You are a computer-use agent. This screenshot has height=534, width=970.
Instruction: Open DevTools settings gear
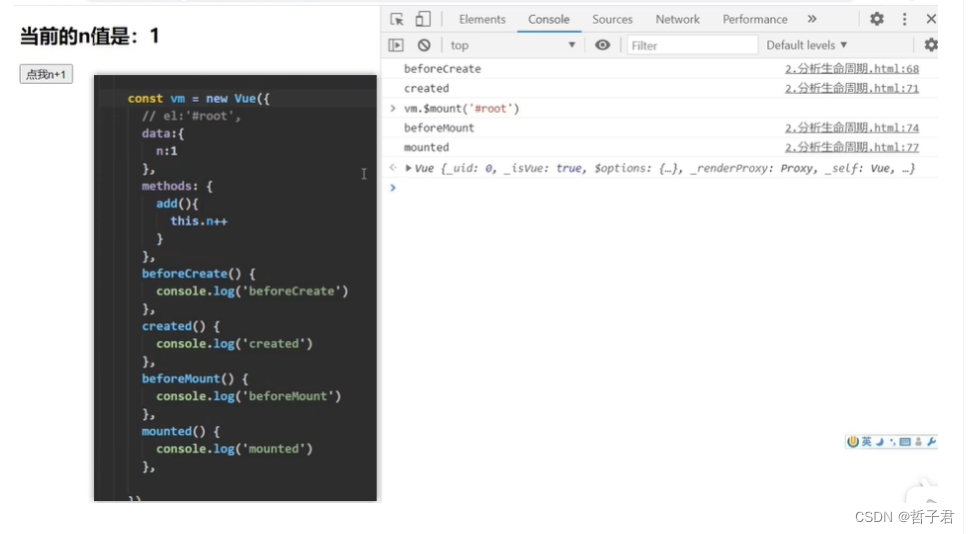tap(877, 19)
